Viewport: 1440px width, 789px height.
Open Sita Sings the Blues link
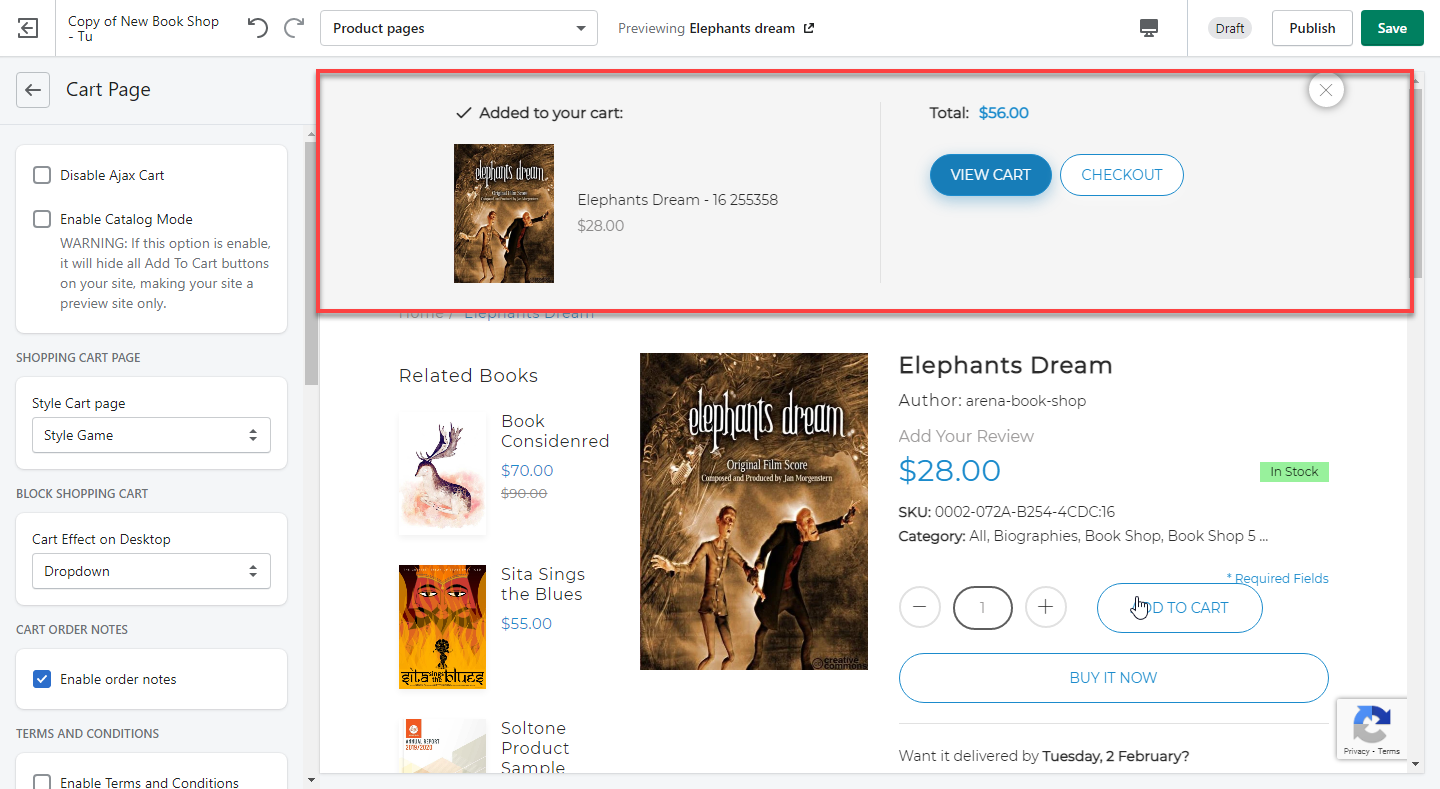(543, 584)
